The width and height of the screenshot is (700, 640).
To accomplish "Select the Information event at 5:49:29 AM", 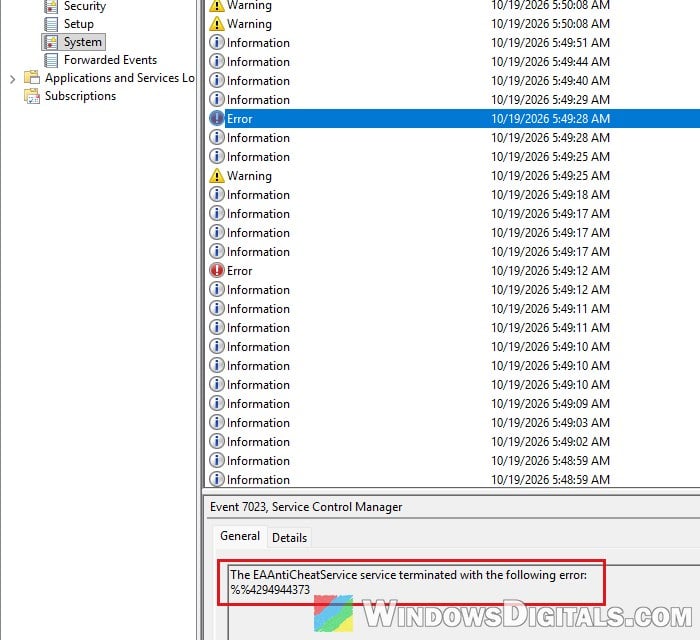I will 454,100.
